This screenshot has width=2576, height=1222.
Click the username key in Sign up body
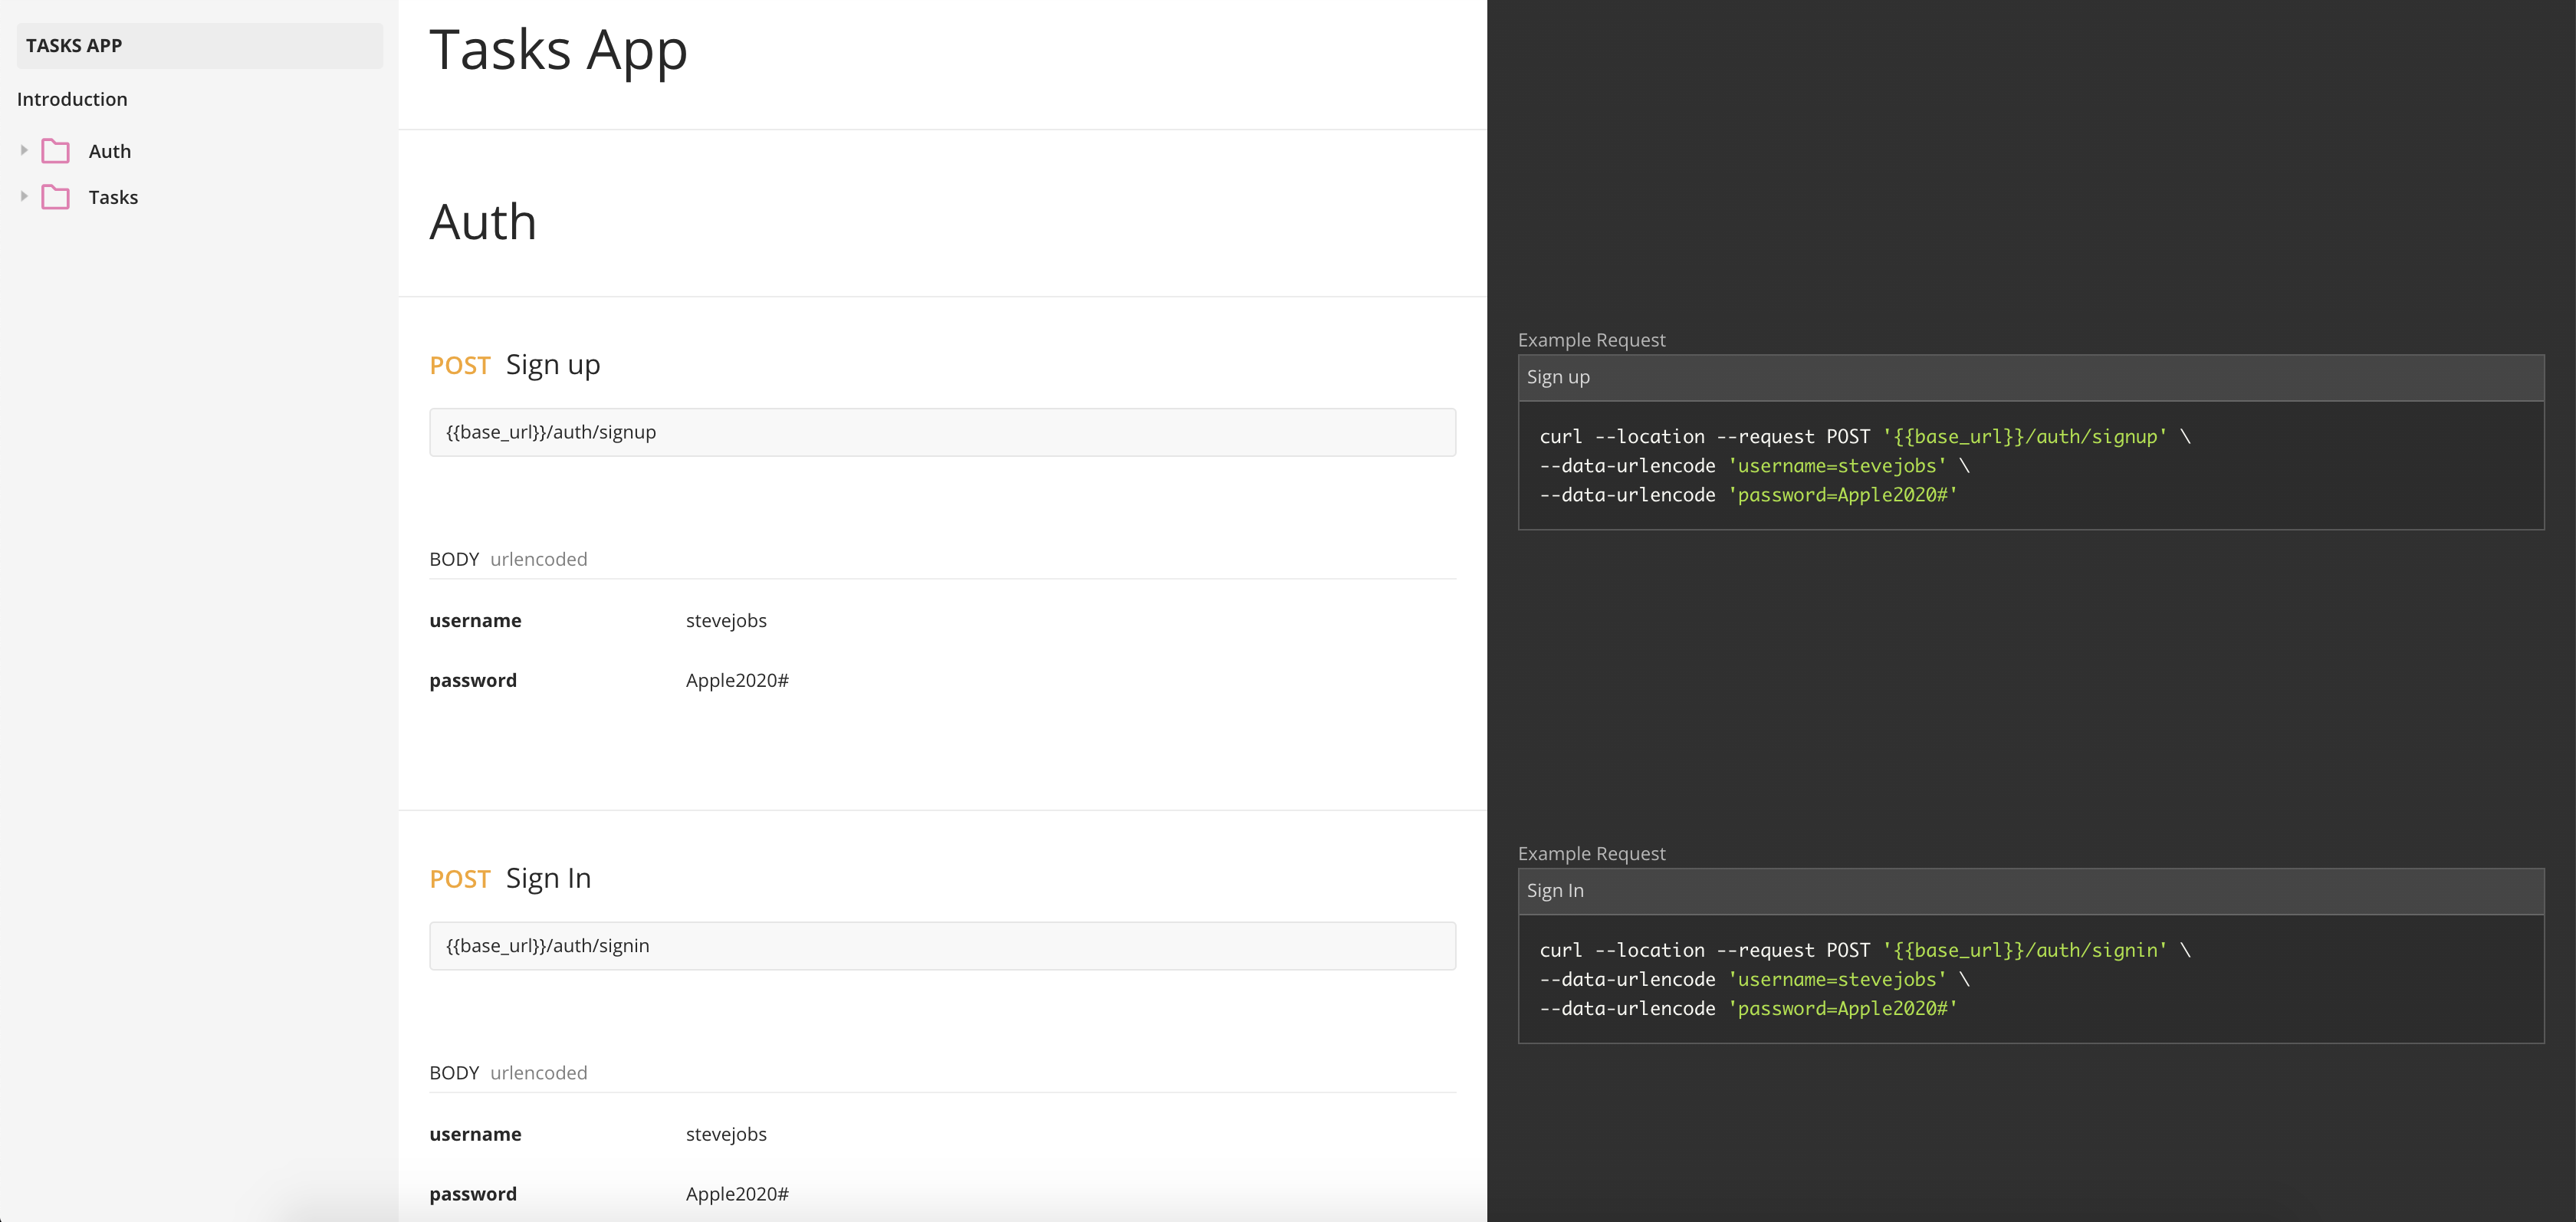click(x=475, y=621)
